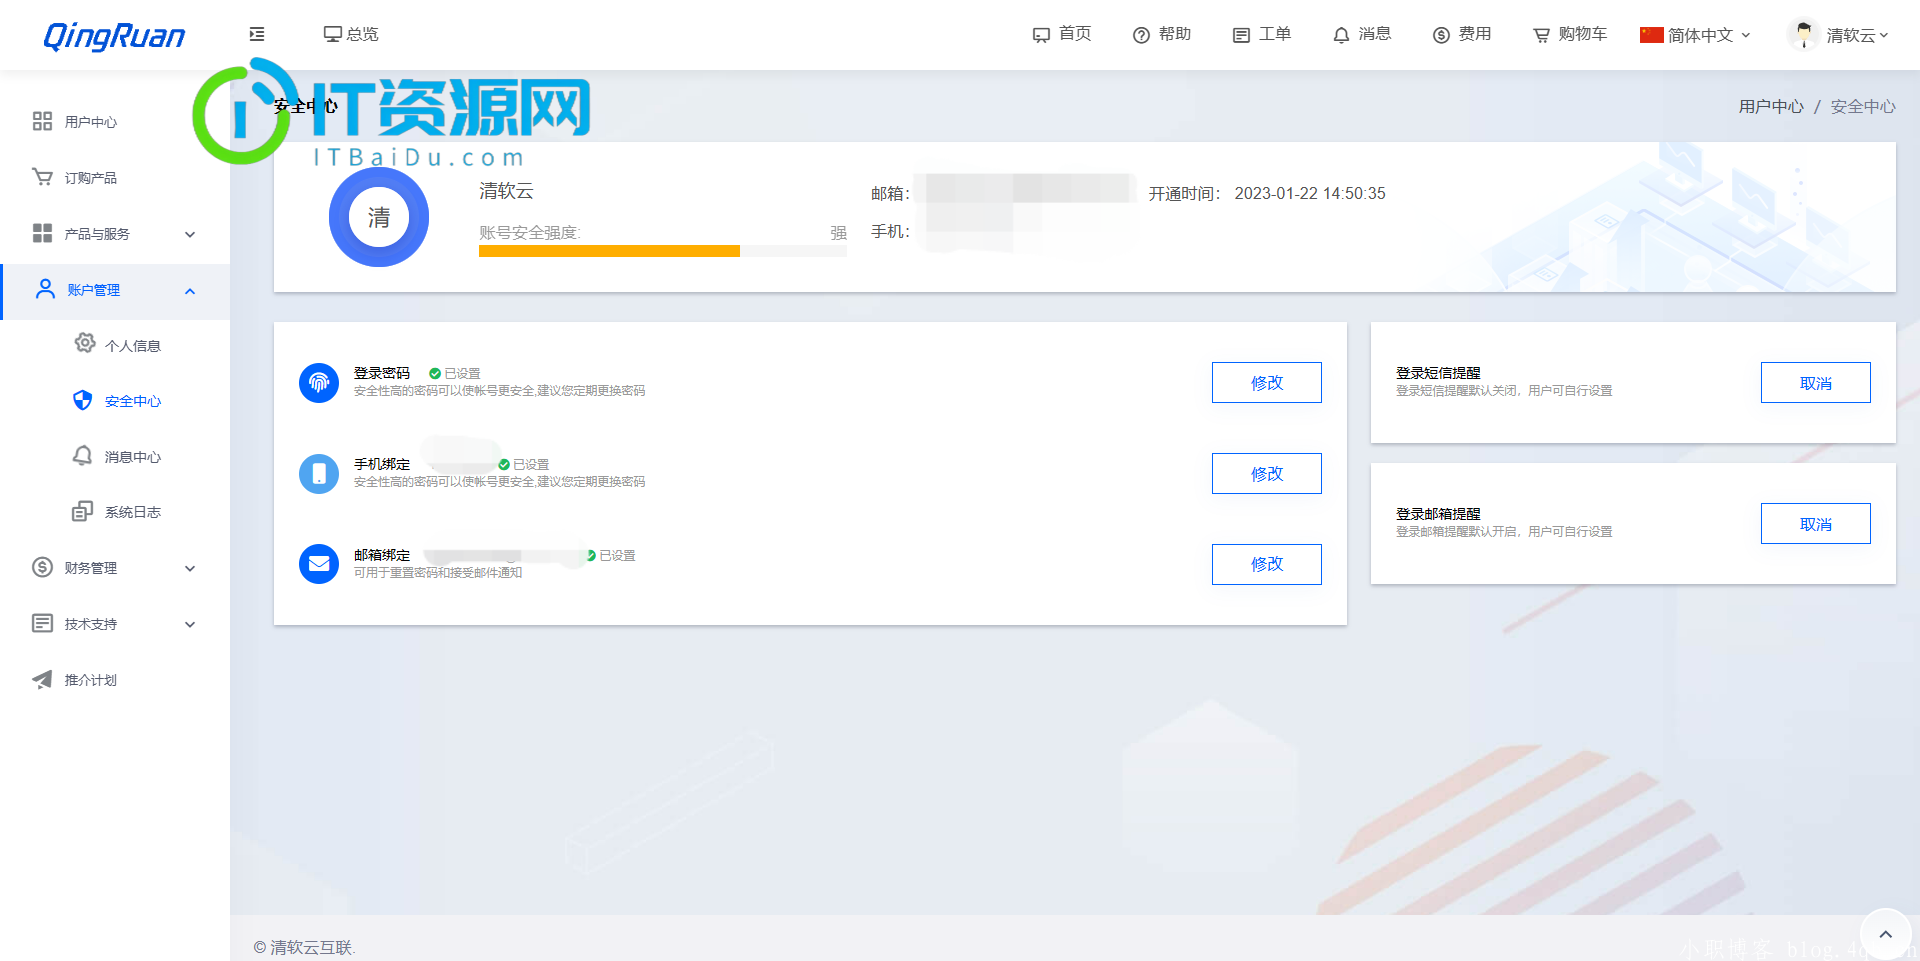The width and height of the screenshot is (1920, 961).
Task: Click the 费用 dollar icon in top bar
Action: (x=1441, y=35)
